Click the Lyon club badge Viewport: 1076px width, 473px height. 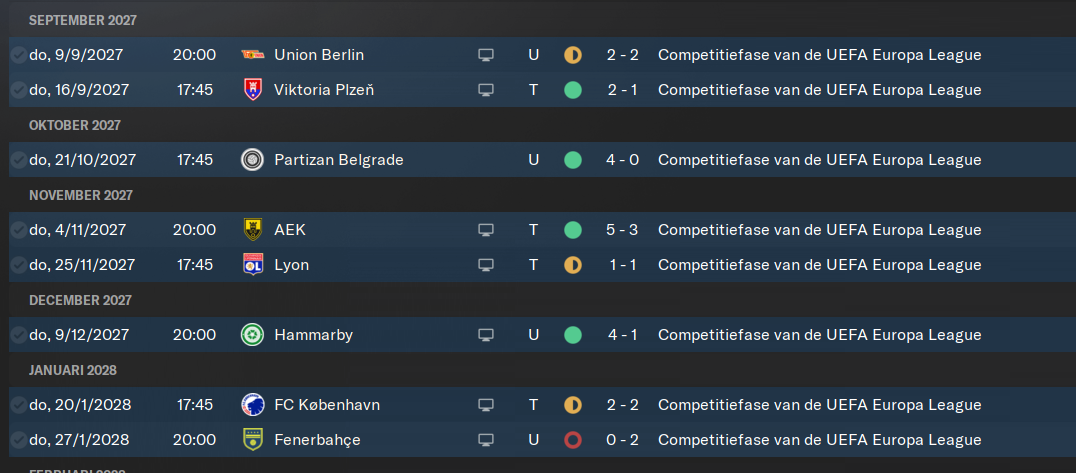[x=253, y=264]
